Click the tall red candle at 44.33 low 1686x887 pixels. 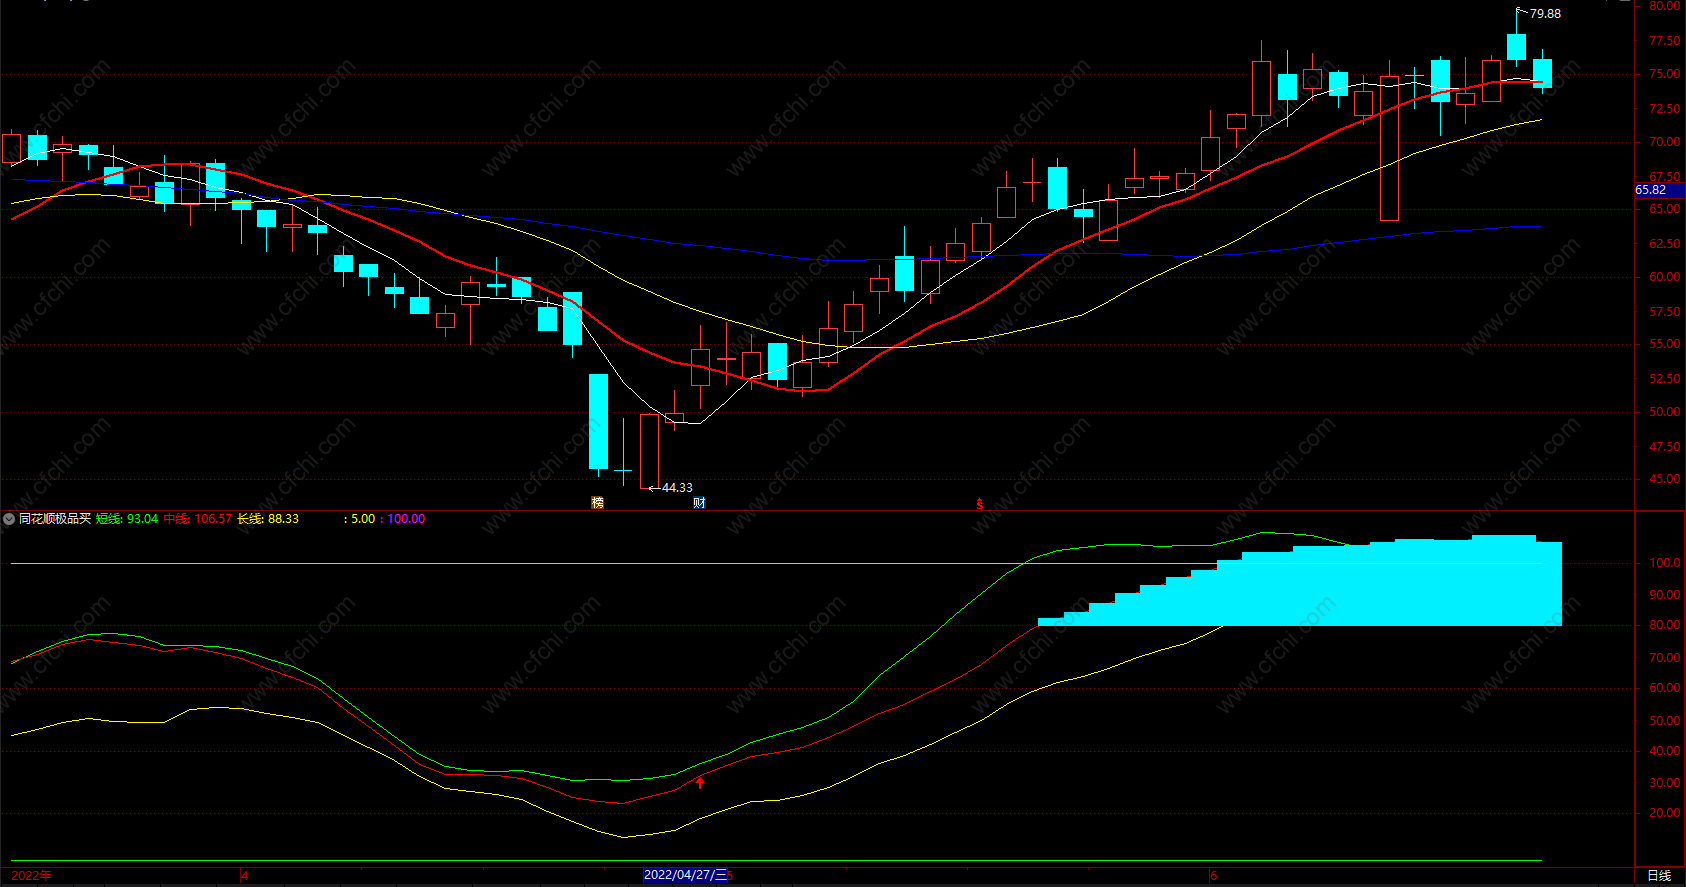650,451
